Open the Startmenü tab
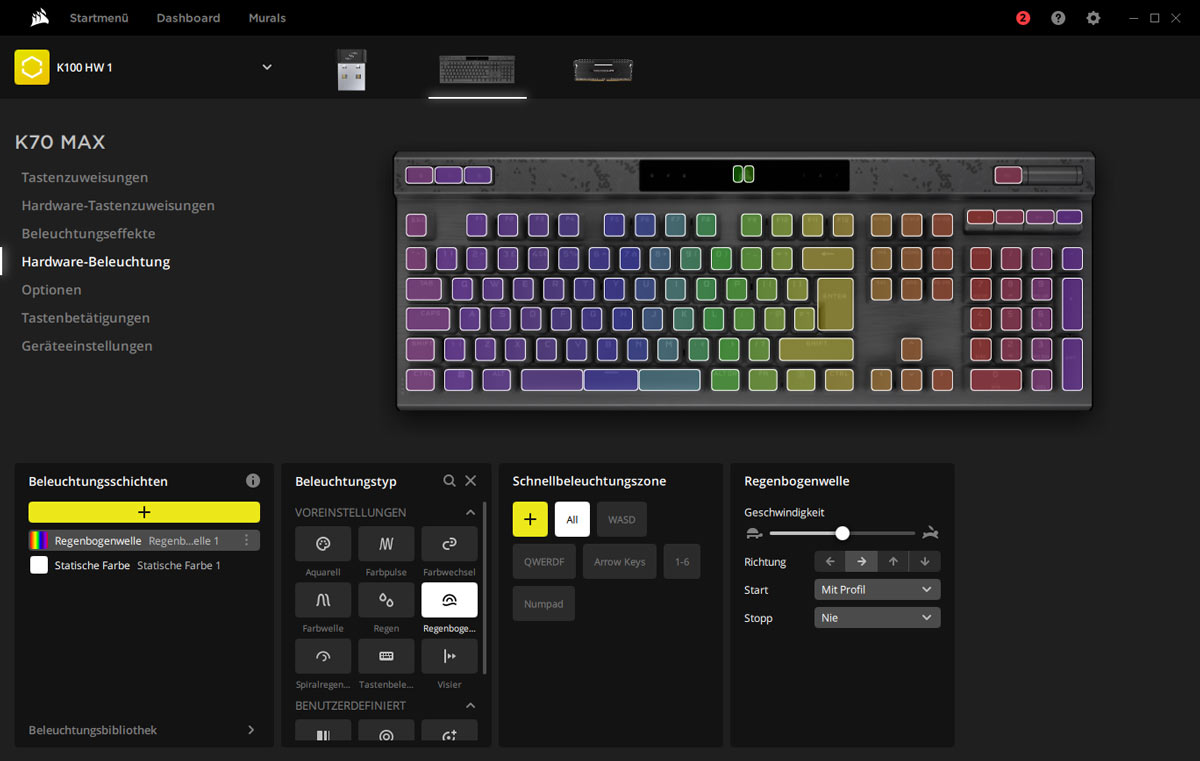The image size is (1200, 761). pos(98,18)
